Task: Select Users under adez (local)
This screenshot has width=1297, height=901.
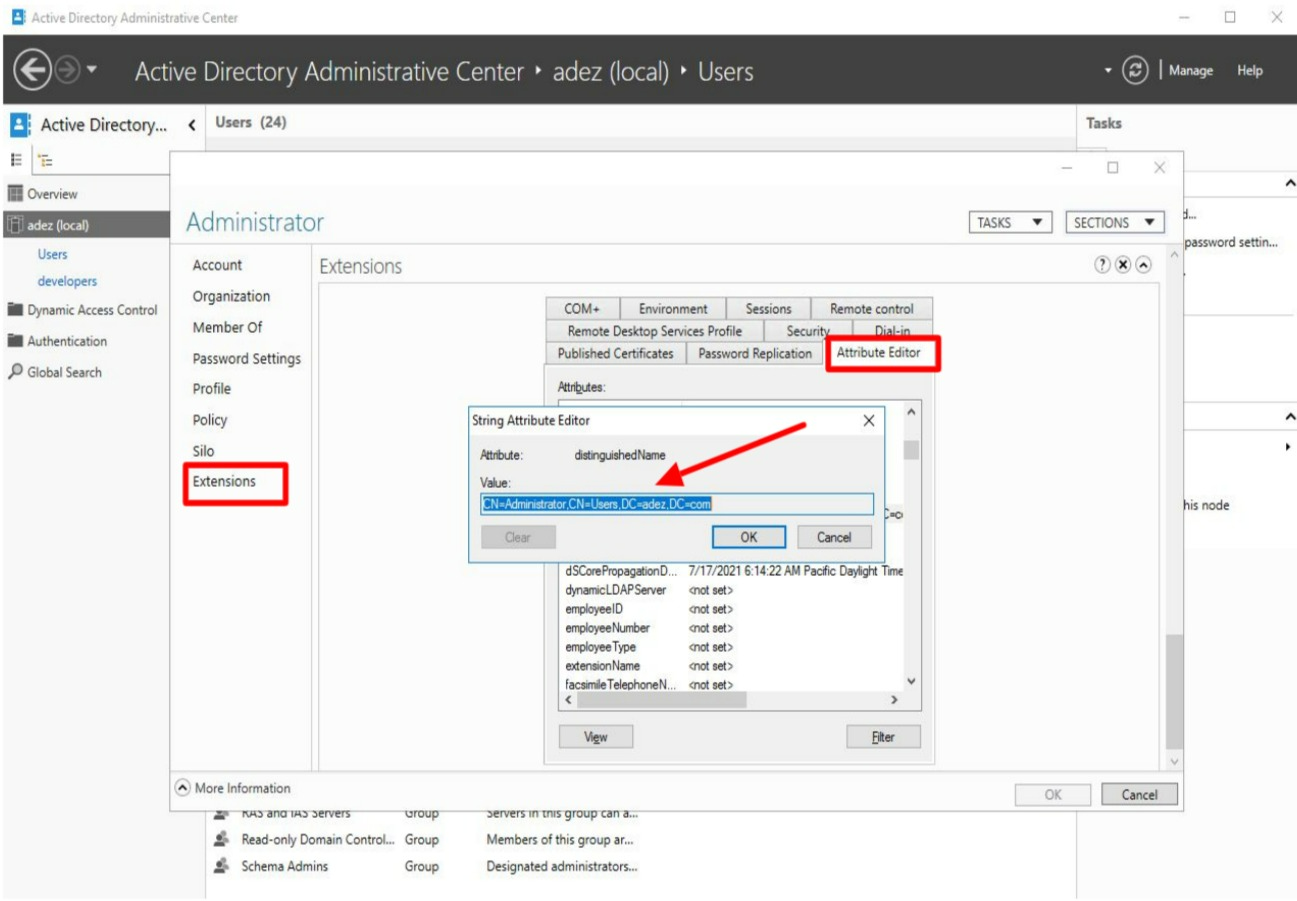Action: 53,255
